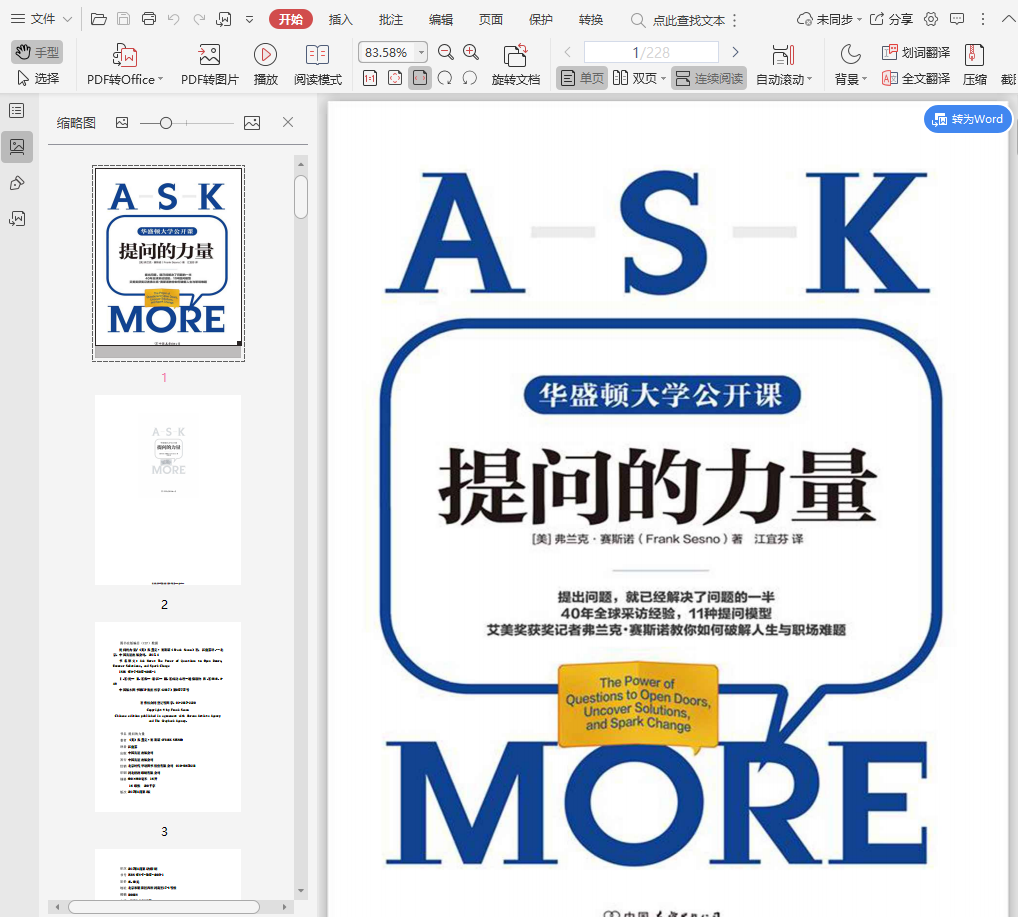Viewport: 1018px width, 917px height.
Task: Click 分享 share button
Action: click(x=891, y=19)
